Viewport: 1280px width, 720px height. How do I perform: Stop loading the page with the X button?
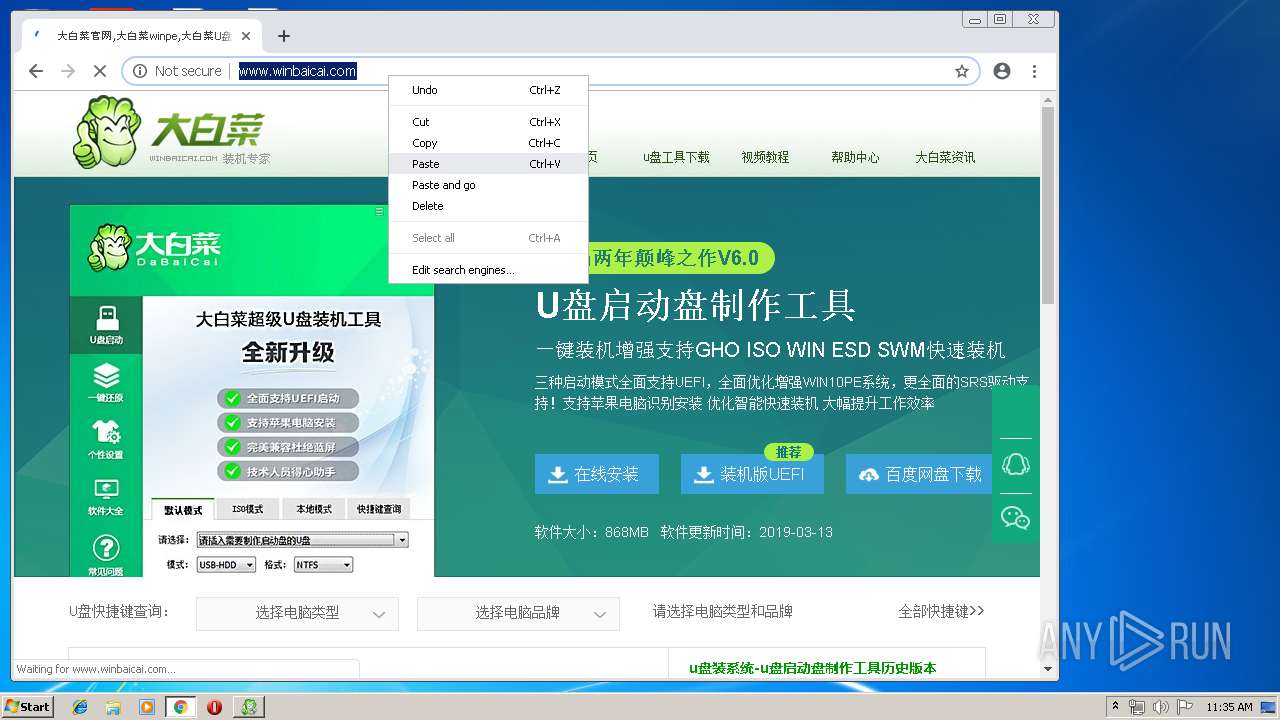pyautogui.click(x=100, y=71)
